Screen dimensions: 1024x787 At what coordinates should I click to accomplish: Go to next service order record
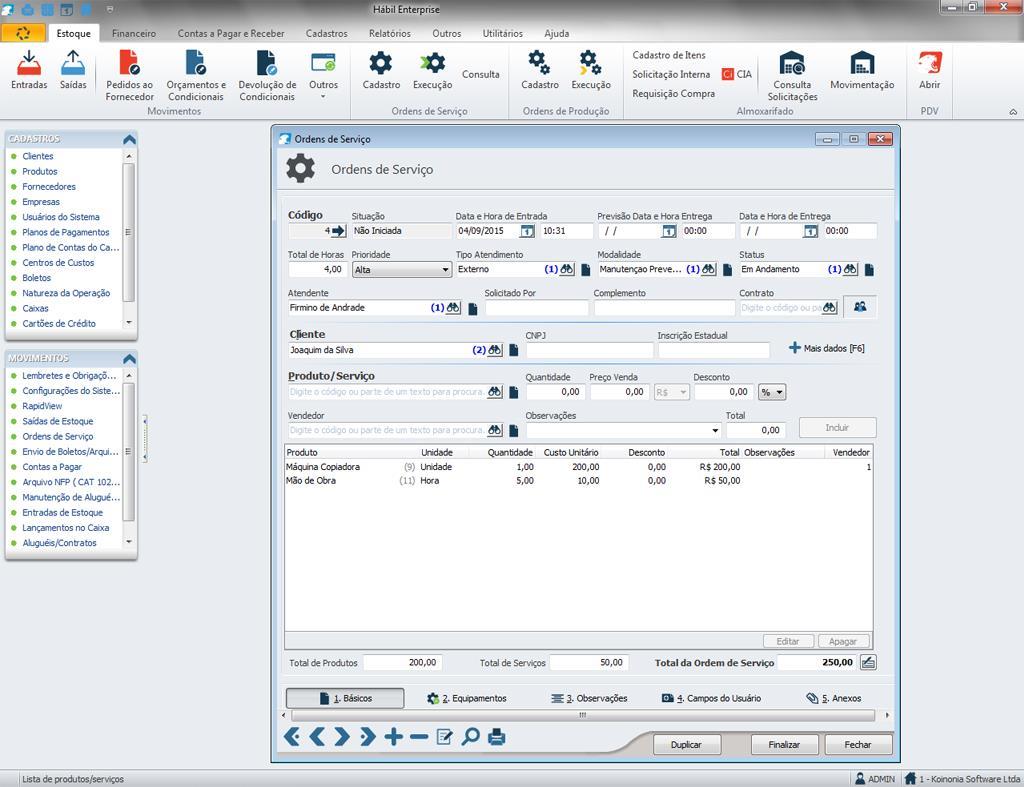pos(342,737)
